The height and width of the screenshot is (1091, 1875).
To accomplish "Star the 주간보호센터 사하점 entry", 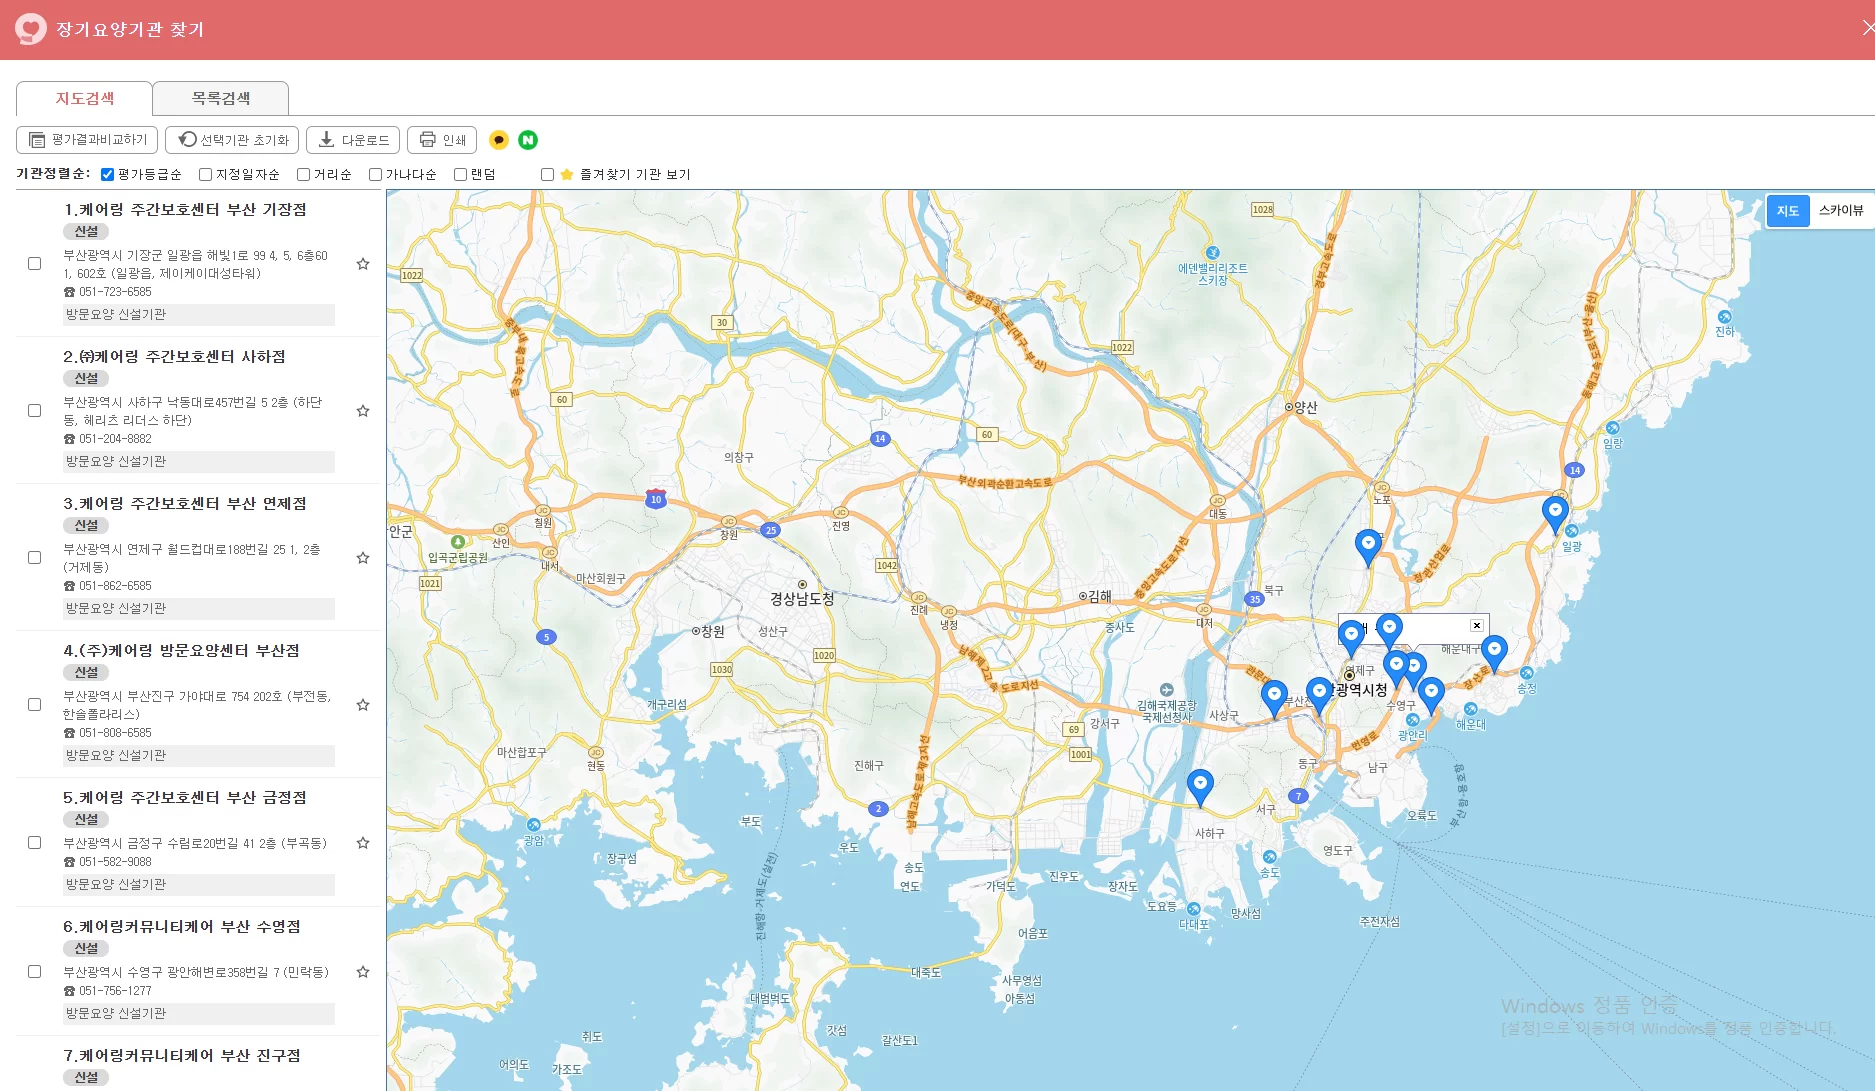I will click(x=363, y=411).
